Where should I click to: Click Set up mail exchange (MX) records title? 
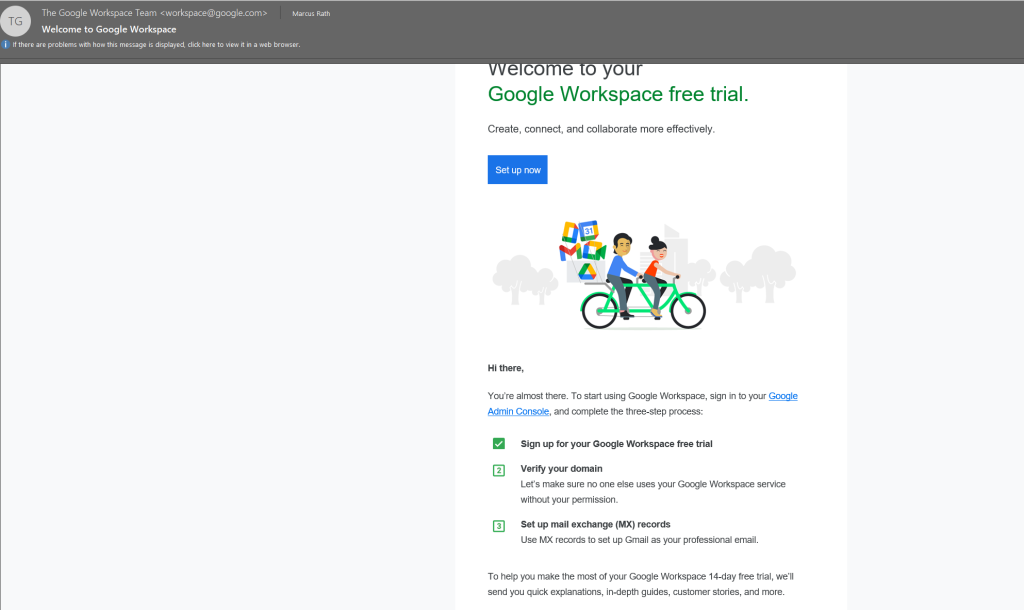tap(596, 524)
